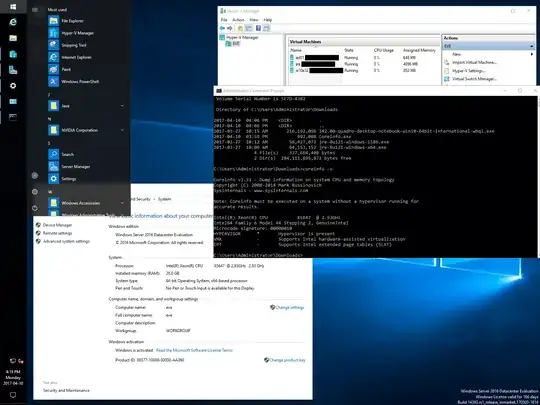The height and width of the screenshot is (405, 540).
Task: Open File menu in Hyper-V Manager
Action: (x=224, y=20)
